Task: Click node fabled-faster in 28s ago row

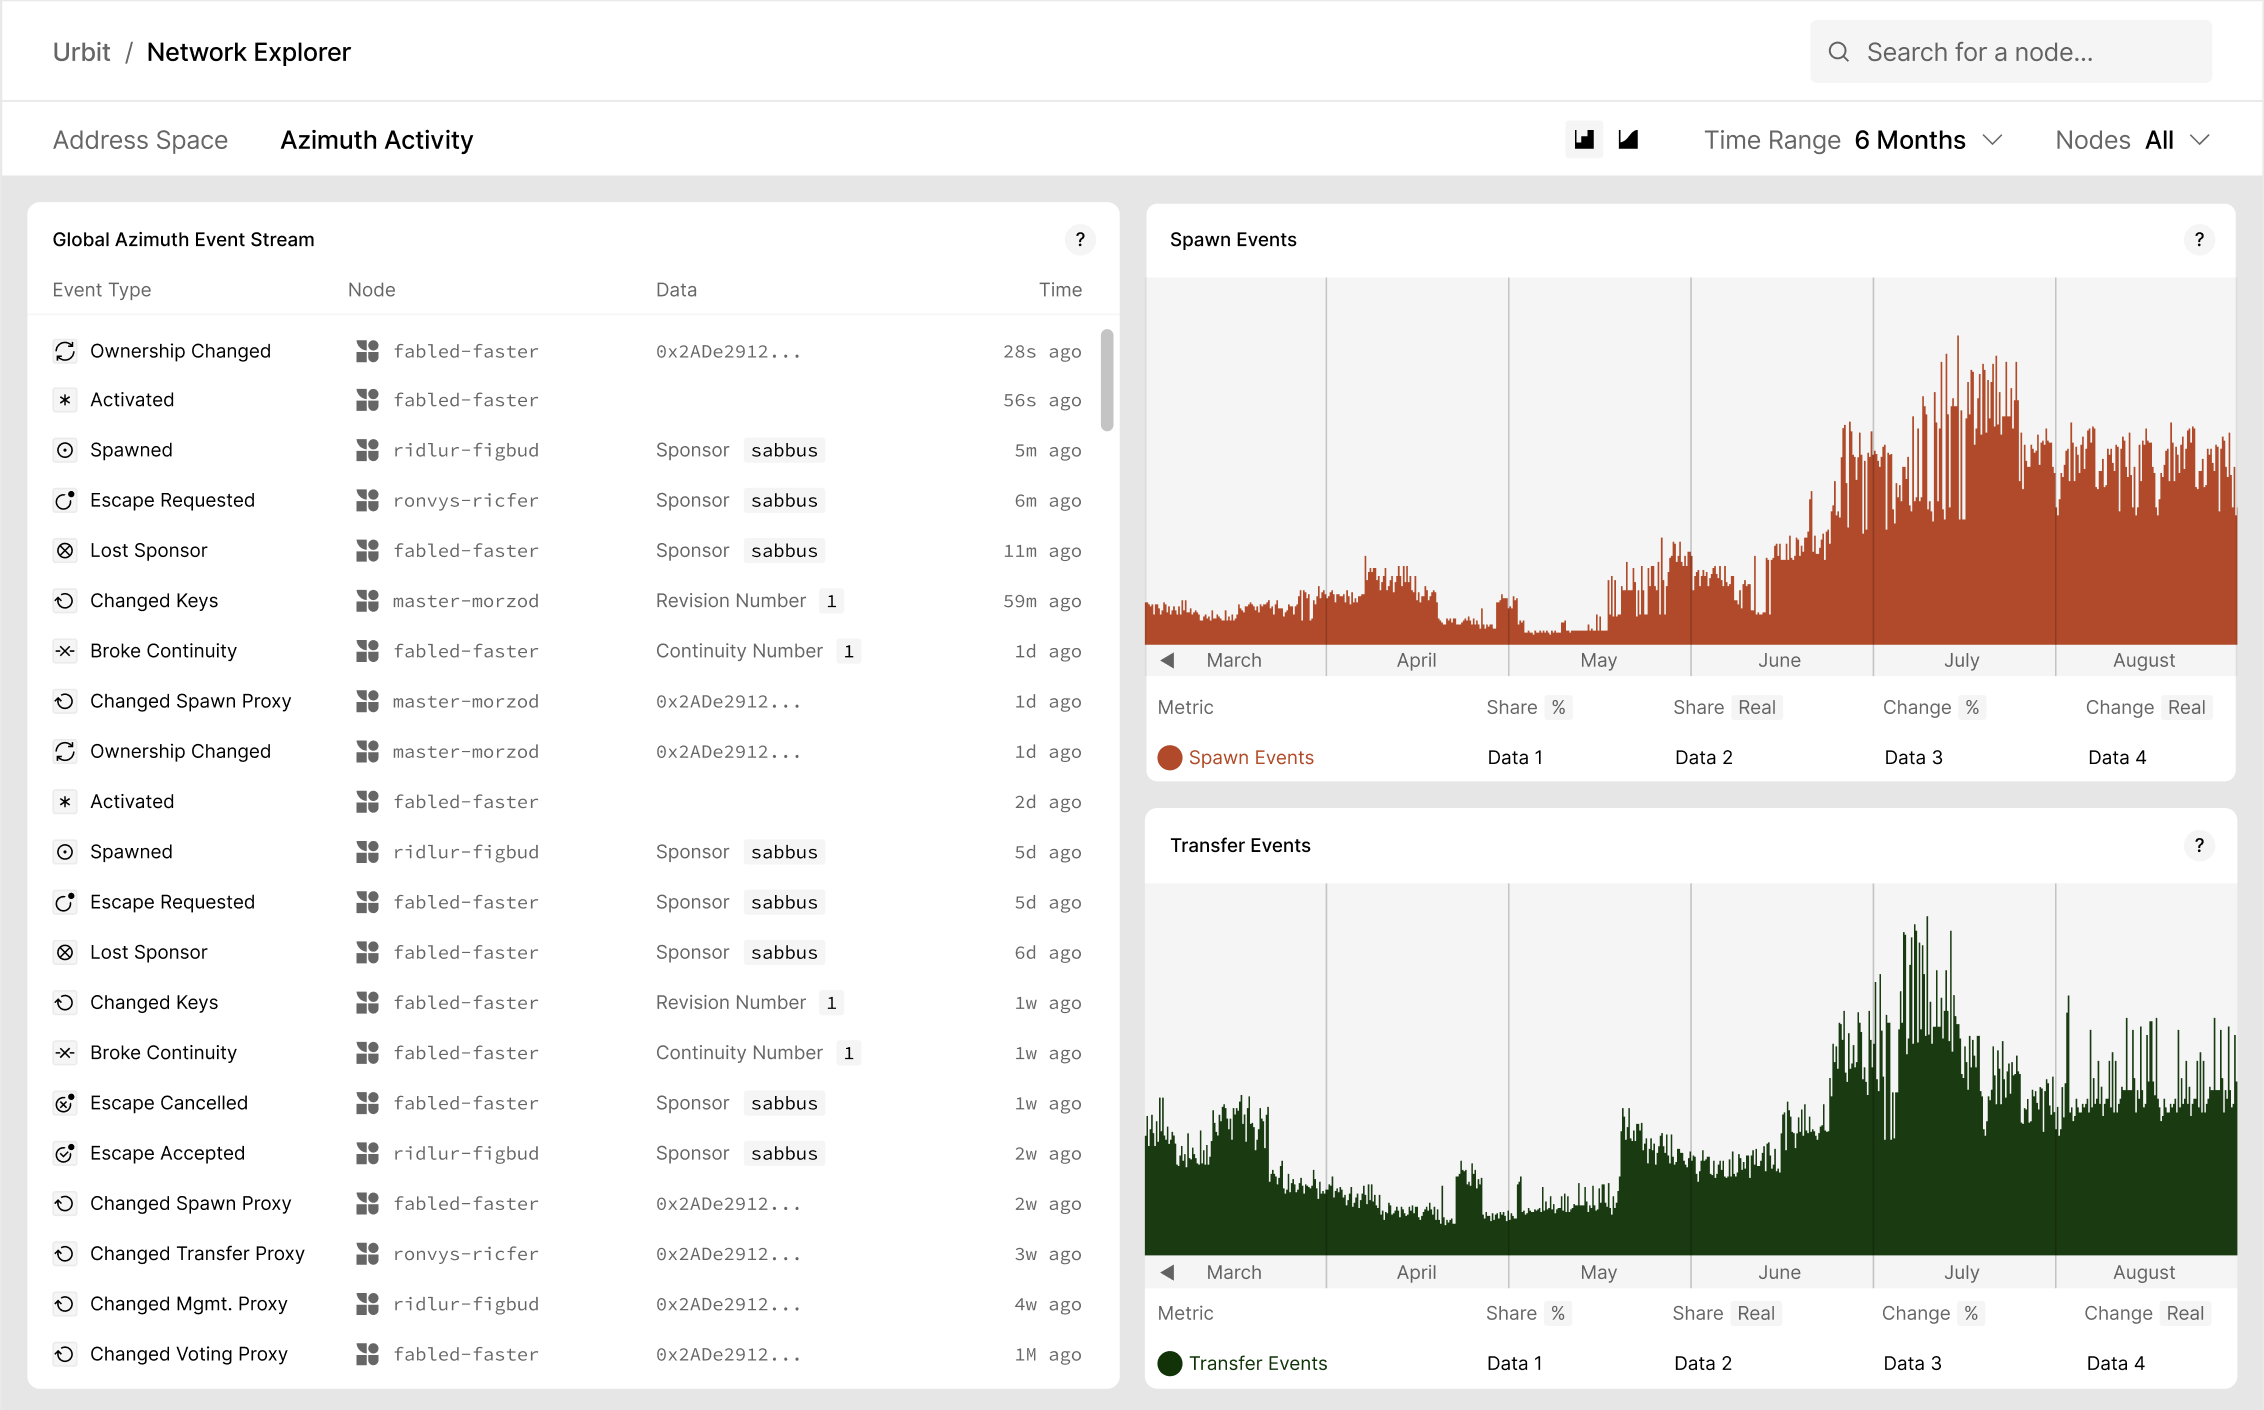Action: tap(466, 351)
